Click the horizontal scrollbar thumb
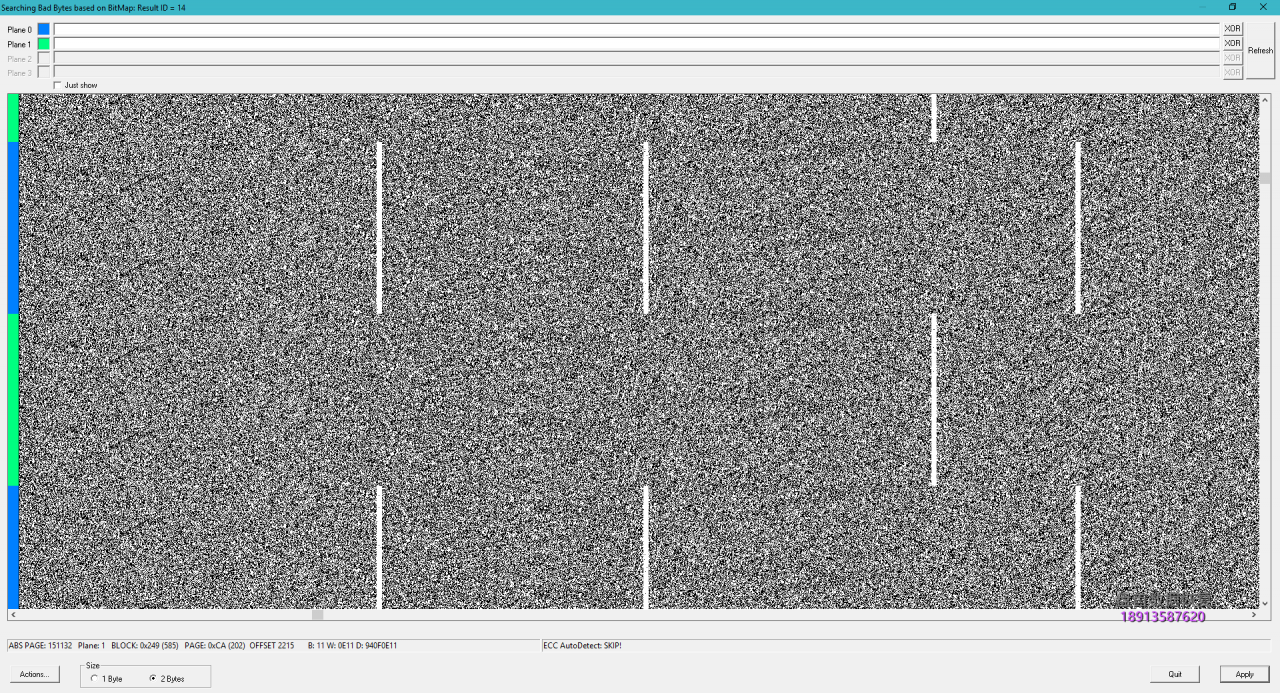Image resolution: width=1280 pixels, height=693 pixels. 318,614
